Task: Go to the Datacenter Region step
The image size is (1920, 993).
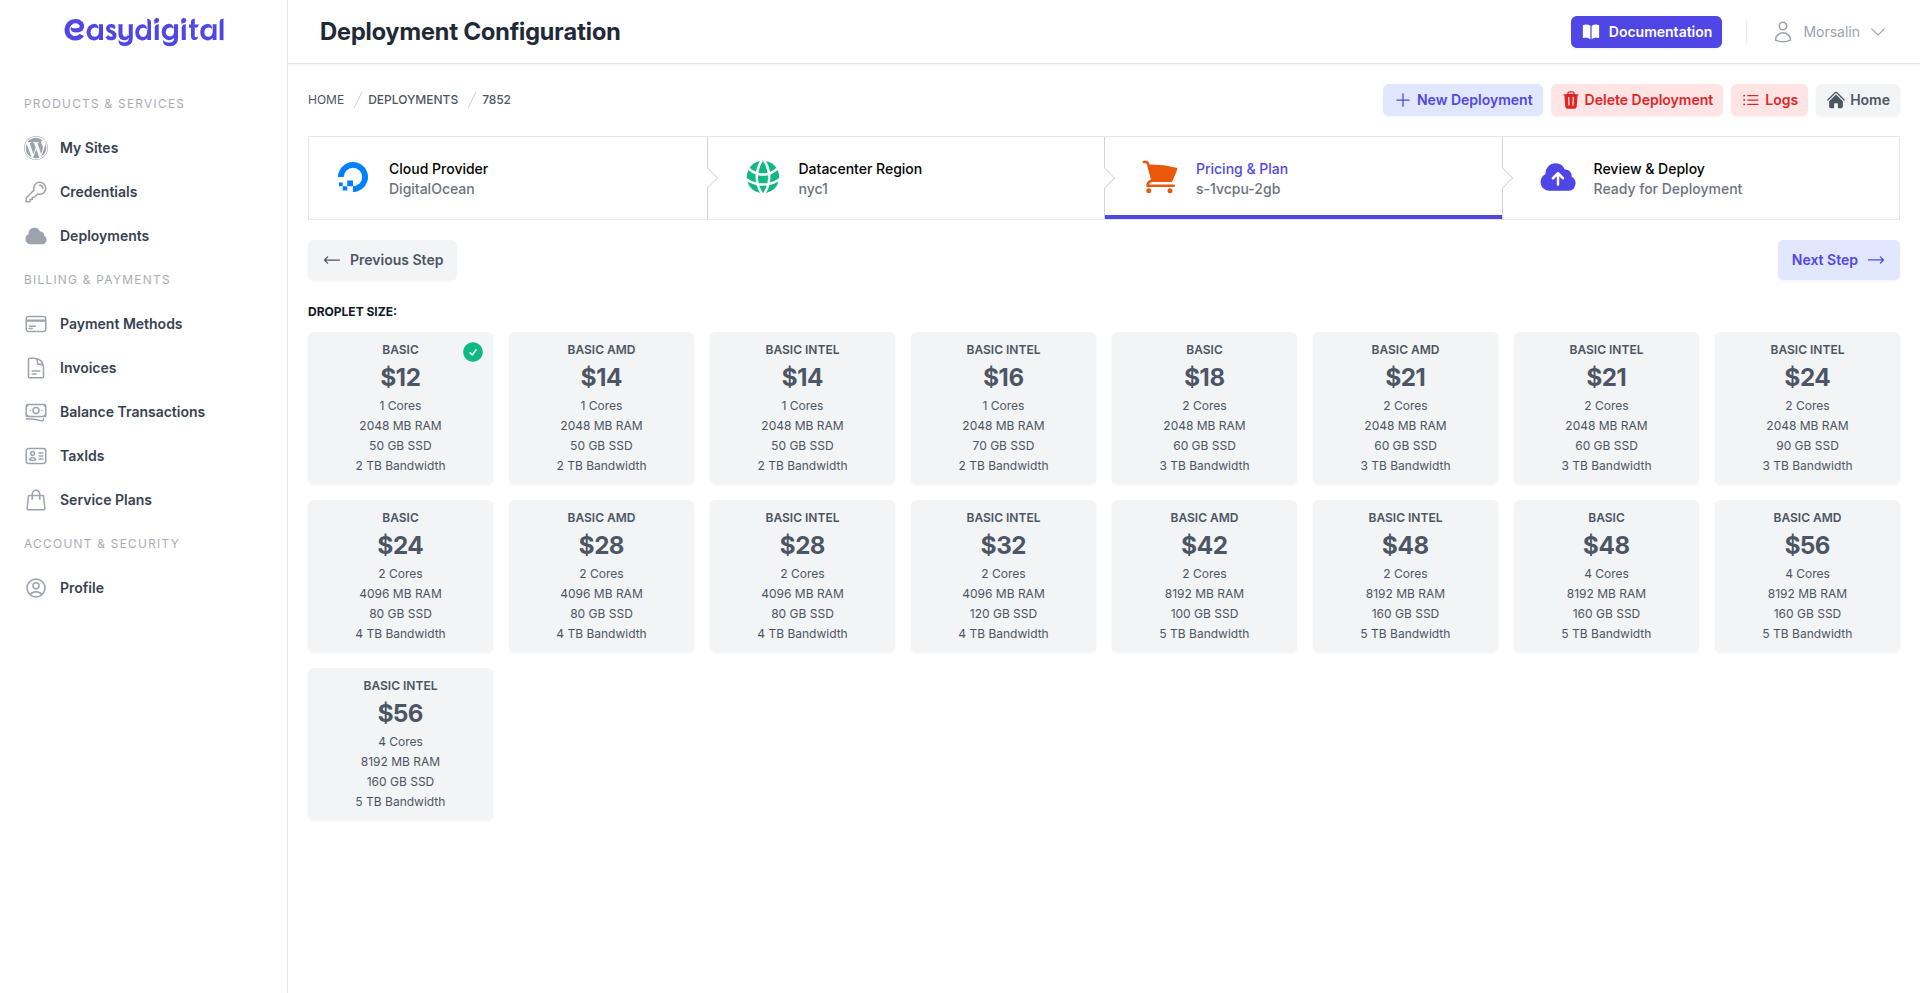Action: (x=905, y=178)
